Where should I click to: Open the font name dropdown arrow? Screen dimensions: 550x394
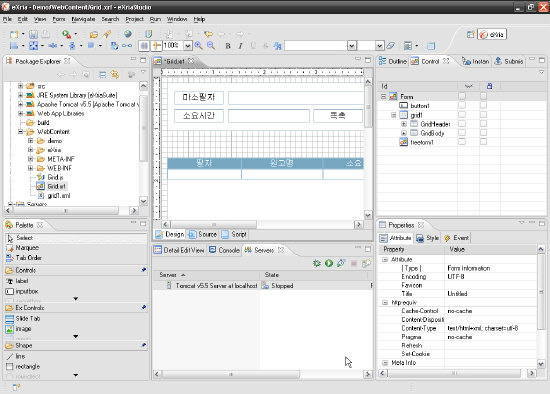[352, 46]
